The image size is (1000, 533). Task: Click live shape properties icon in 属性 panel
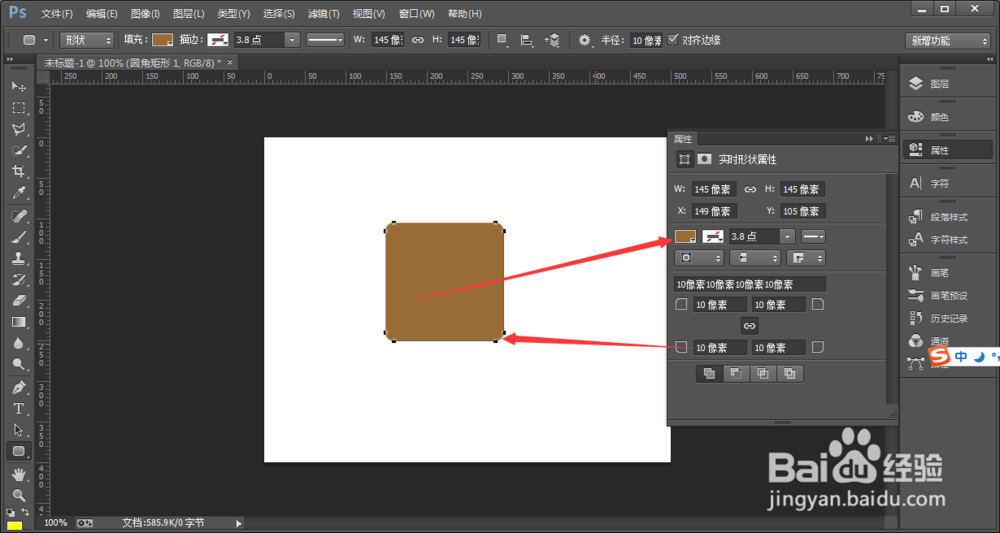click(x=684, y=159)
